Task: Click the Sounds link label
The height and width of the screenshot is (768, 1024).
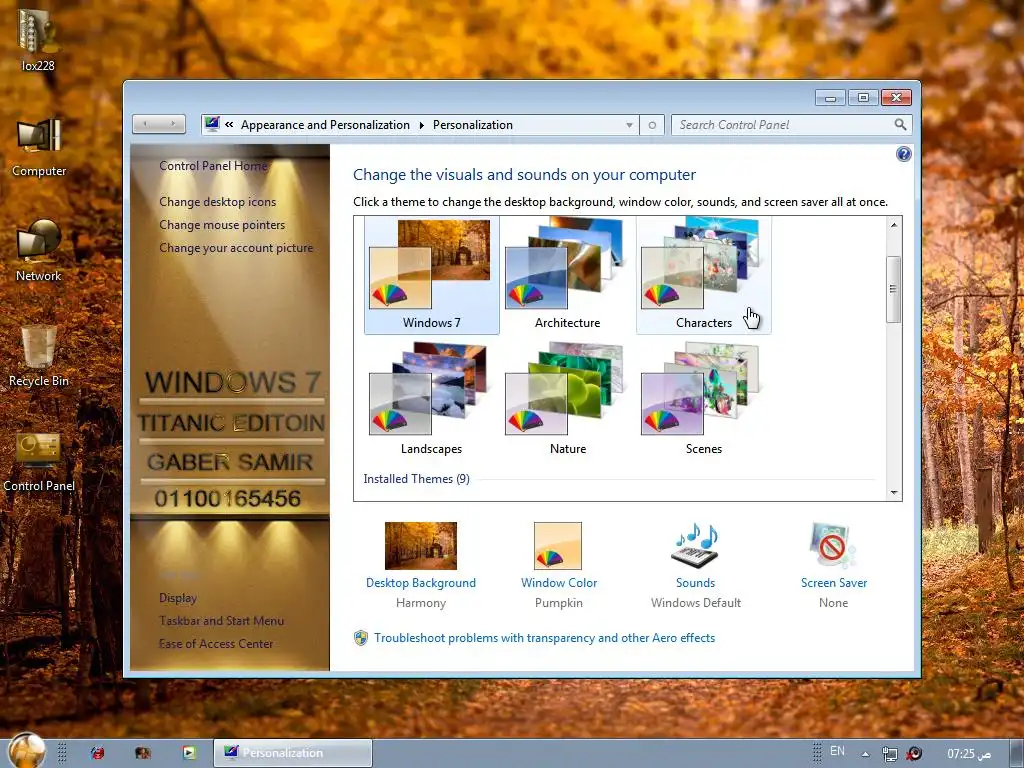Action: (695, 583)
